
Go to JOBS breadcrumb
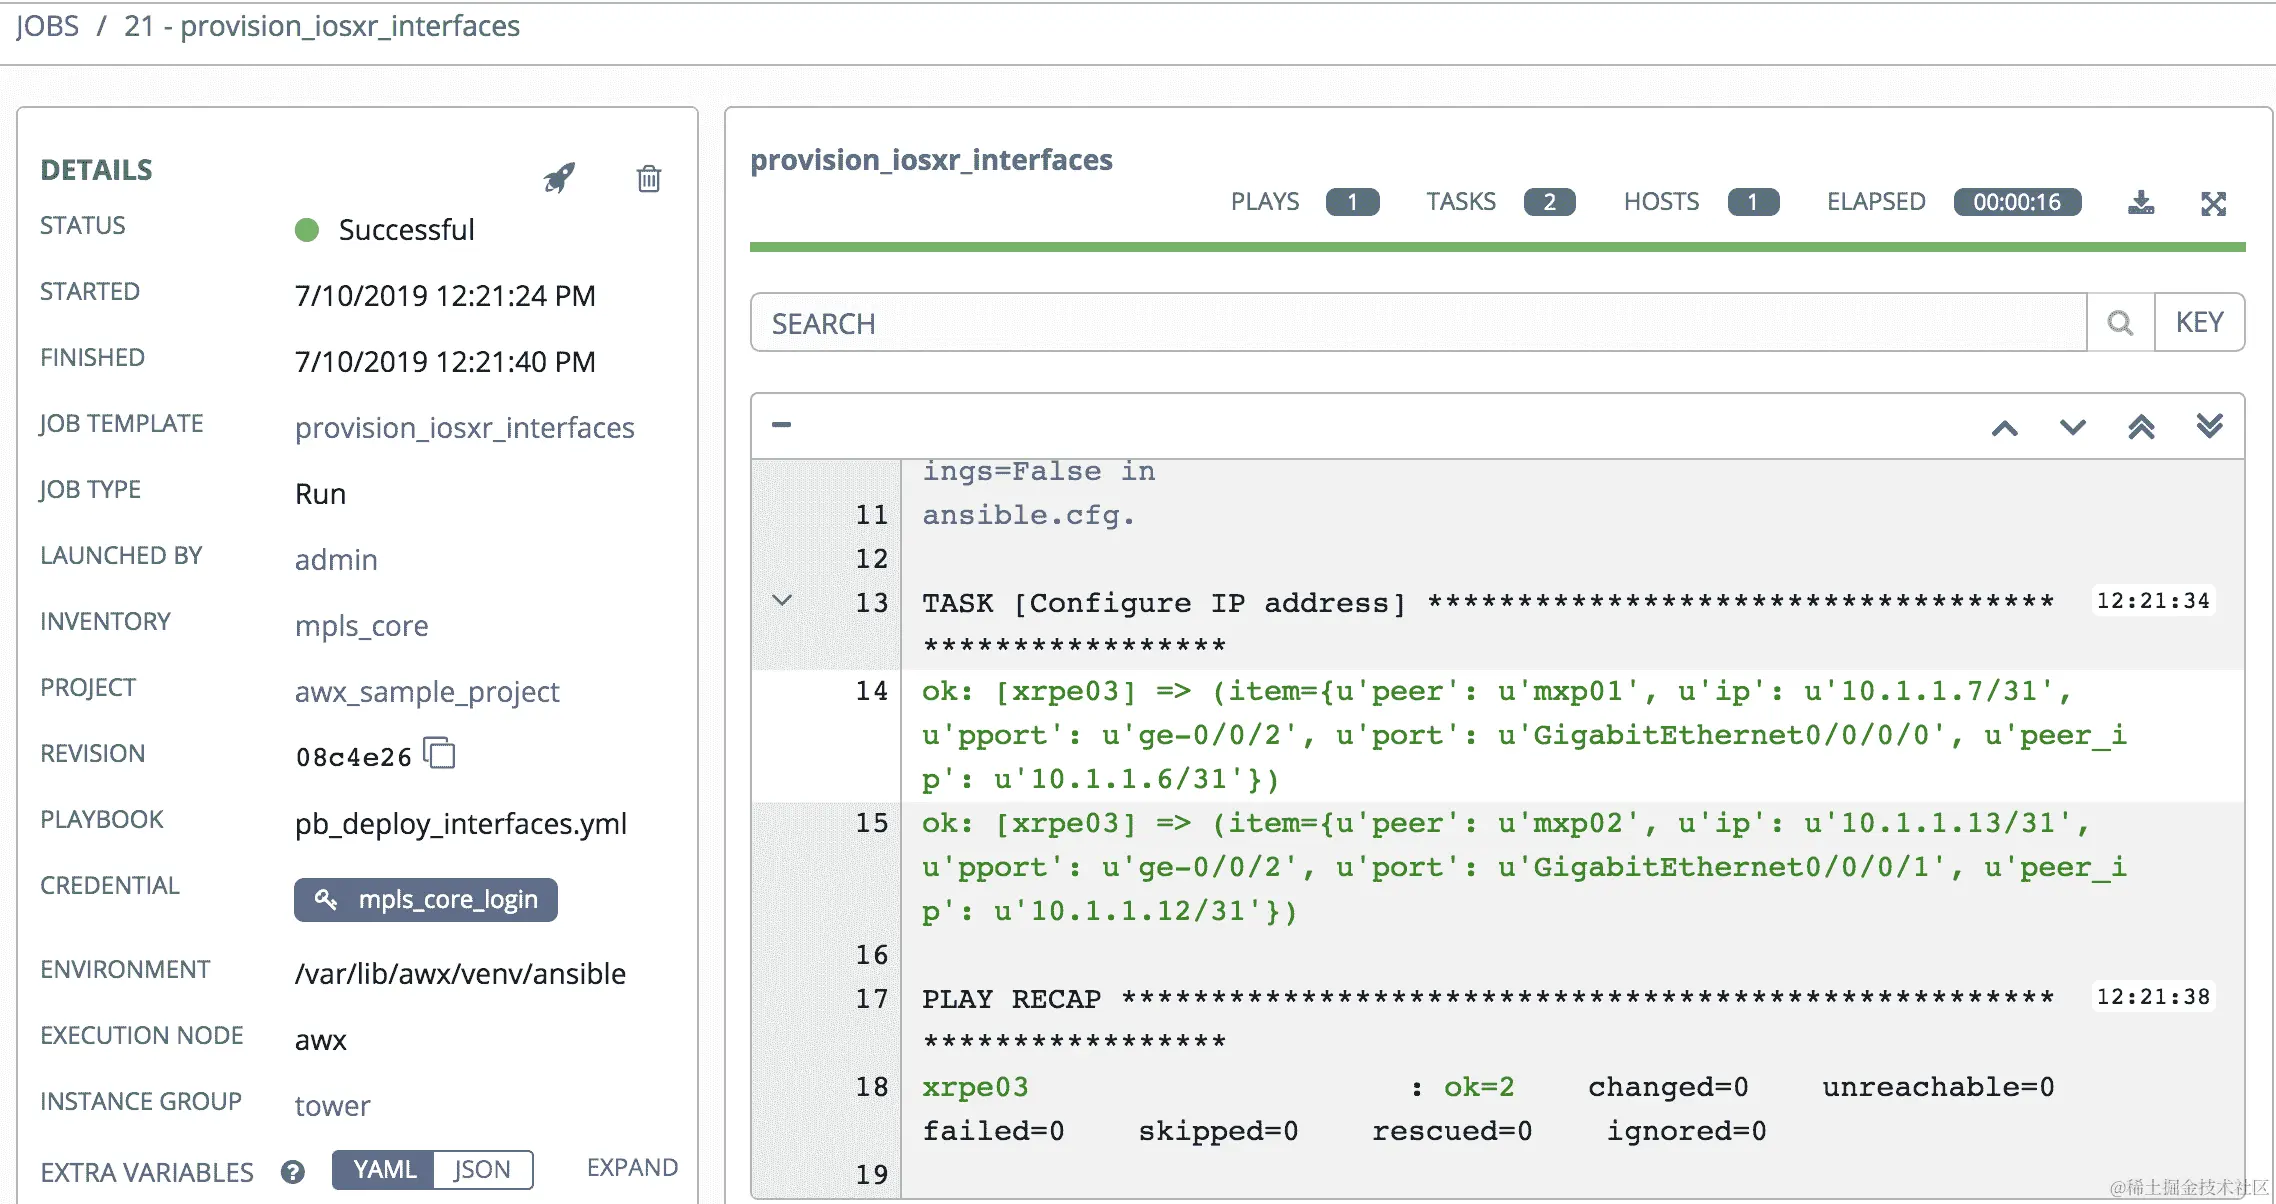coord(47,26)
